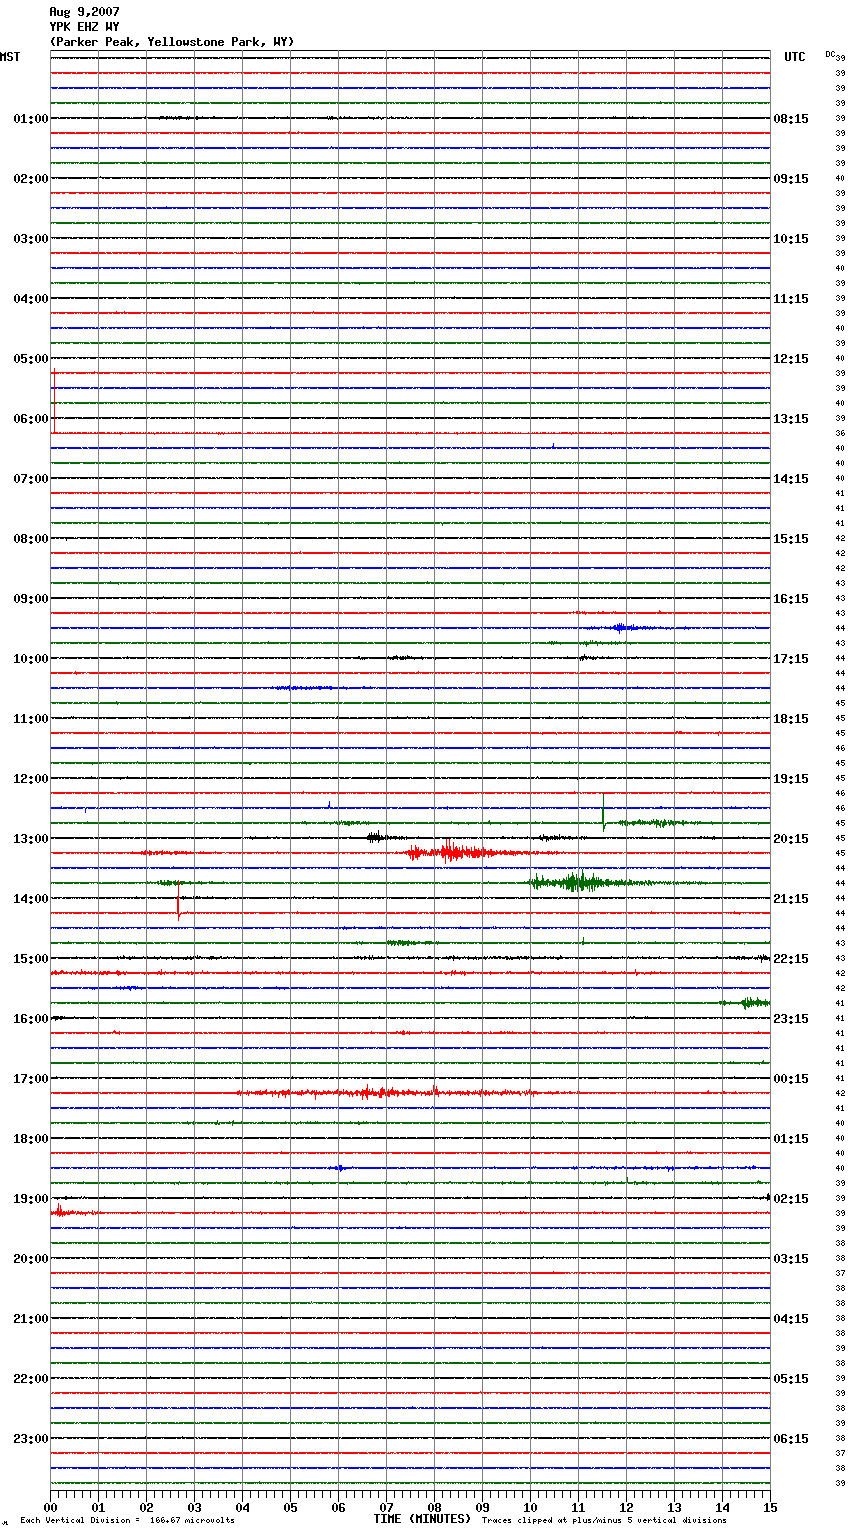Viewport: 850px width, 1534px height.
Task: Click minute tick label '00' on the time axis
Action: pyautogui.click(x=50, y=1507)
